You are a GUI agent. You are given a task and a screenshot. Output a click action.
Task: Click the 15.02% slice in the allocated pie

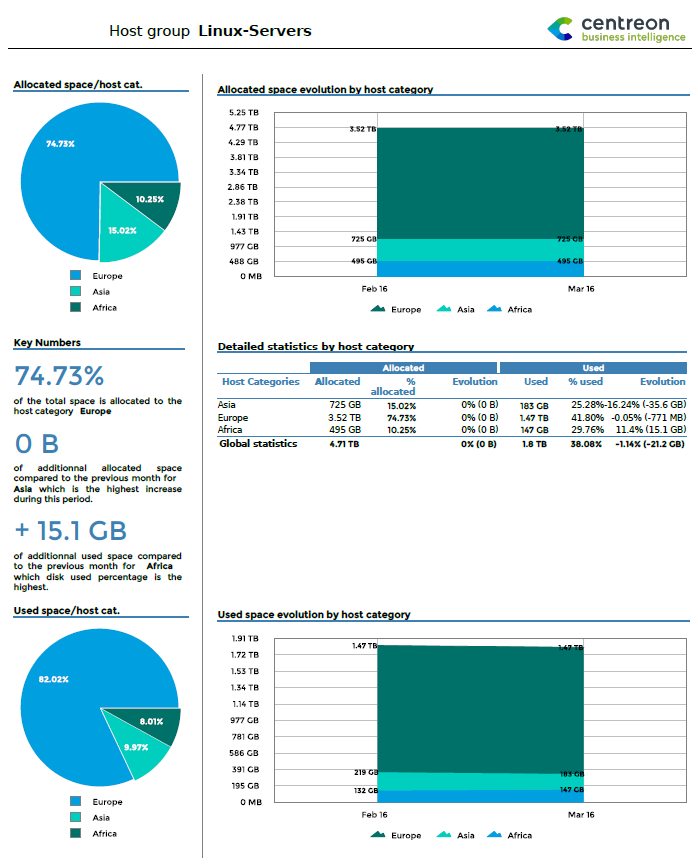[x=127, y=227]
